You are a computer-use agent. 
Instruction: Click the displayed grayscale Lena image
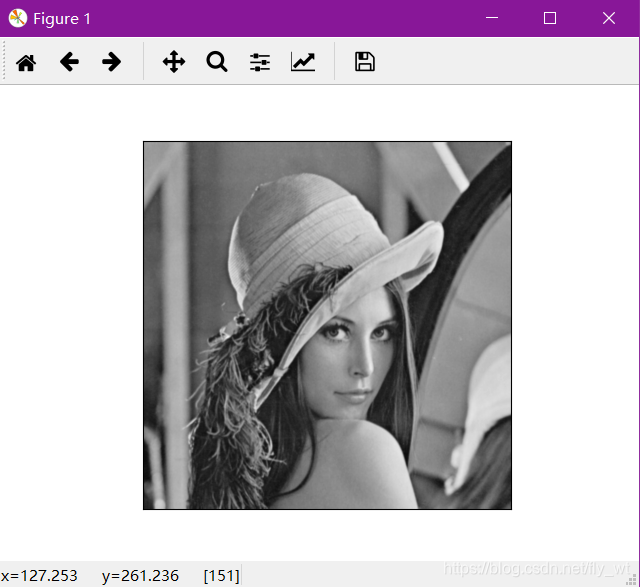[x=327, y=325]
